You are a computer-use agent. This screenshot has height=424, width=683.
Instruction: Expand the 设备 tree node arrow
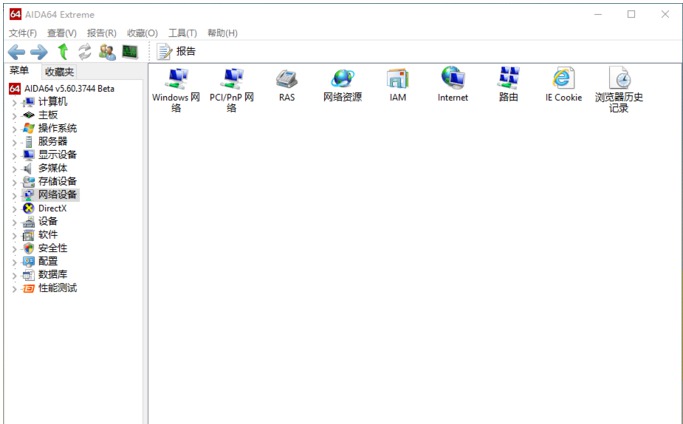(x=14, y=222)
